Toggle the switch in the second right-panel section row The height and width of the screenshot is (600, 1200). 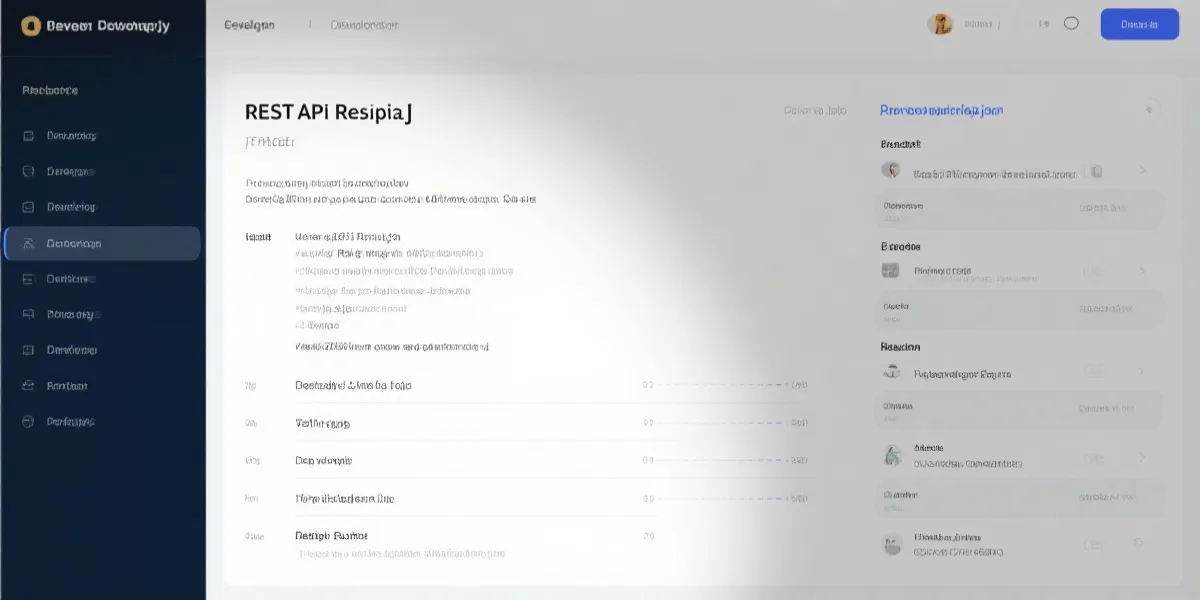point(1095,271)
